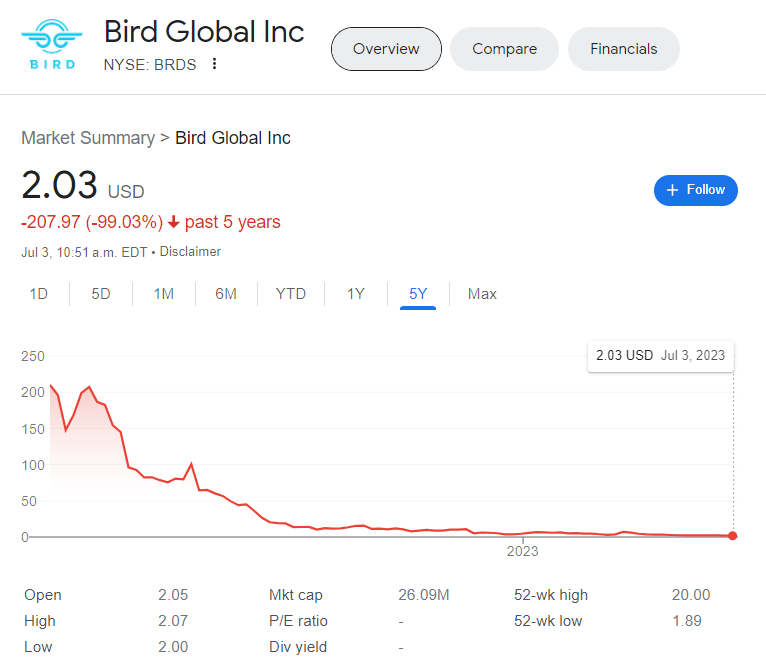
Task: Go to the Financials tab
Action: 623,49
